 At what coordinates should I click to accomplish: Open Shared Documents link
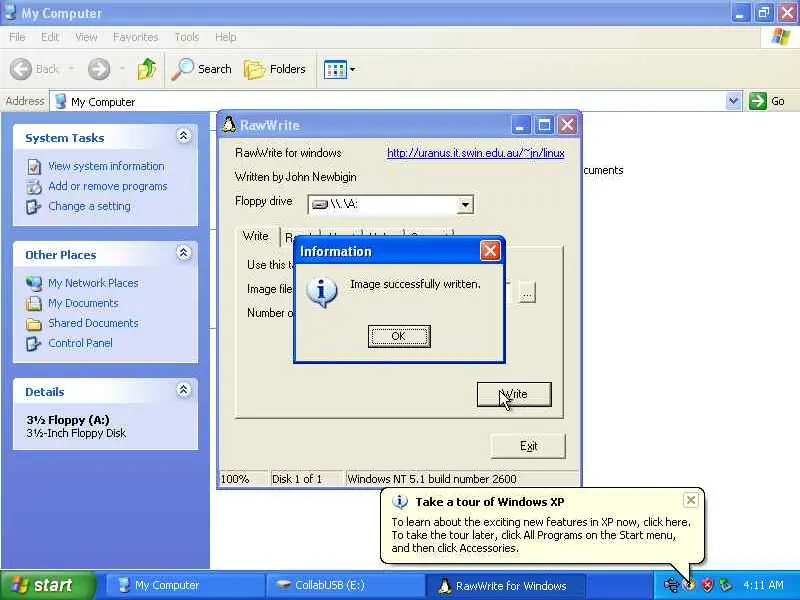[x=93, y=323]
